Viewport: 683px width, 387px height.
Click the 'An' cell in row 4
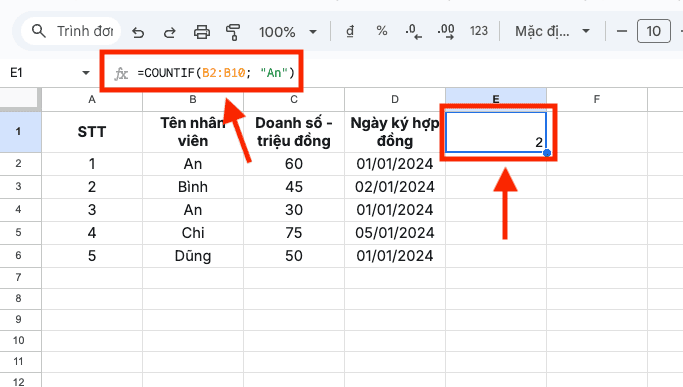click(x=193, y=210)
